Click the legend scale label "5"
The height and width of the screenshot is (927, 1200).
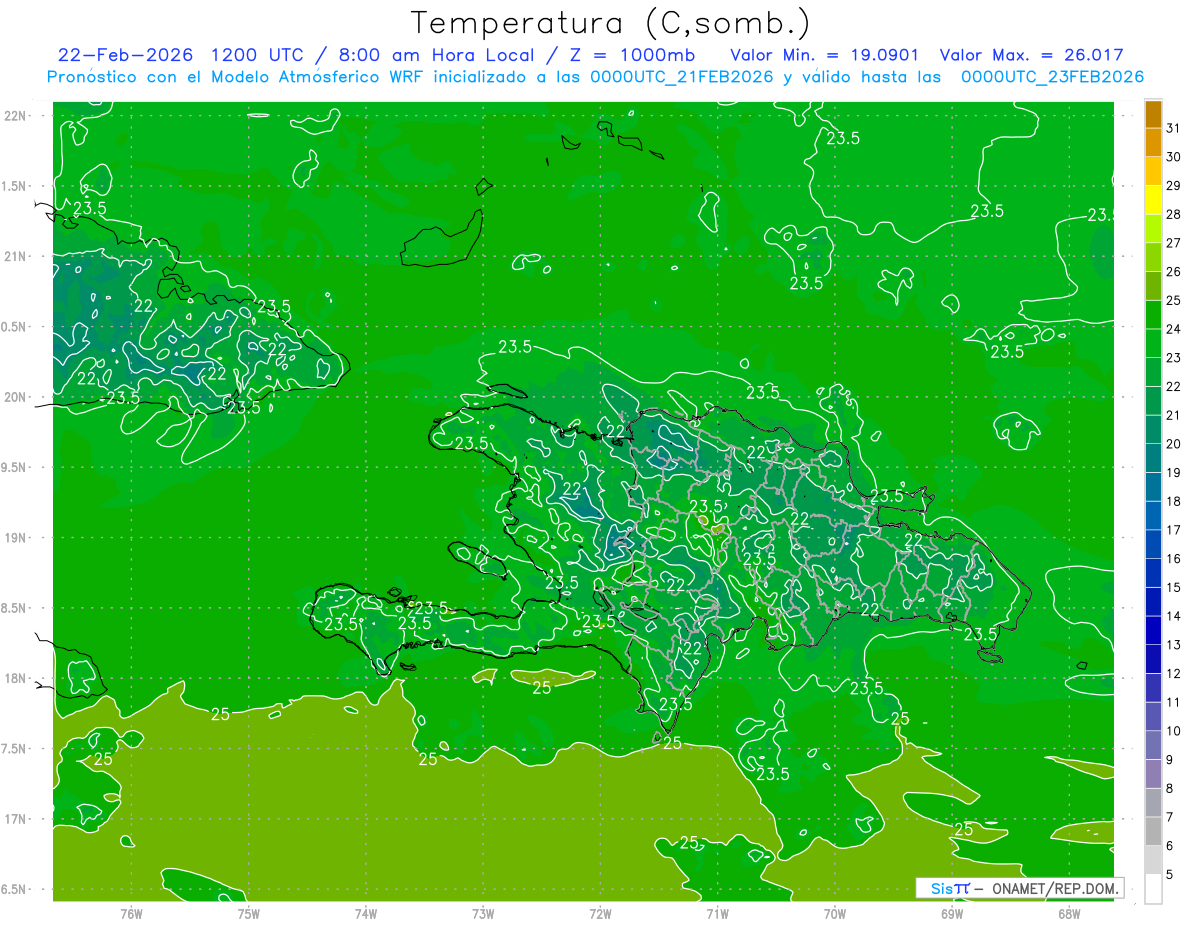coord(1170,875)
